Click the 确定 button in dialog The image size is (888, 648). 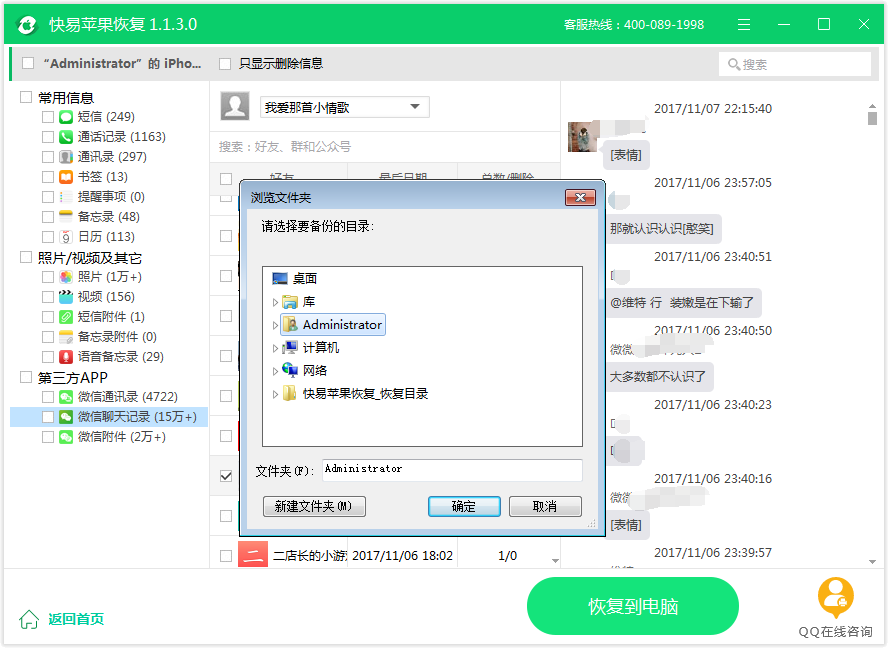[464, 506]
